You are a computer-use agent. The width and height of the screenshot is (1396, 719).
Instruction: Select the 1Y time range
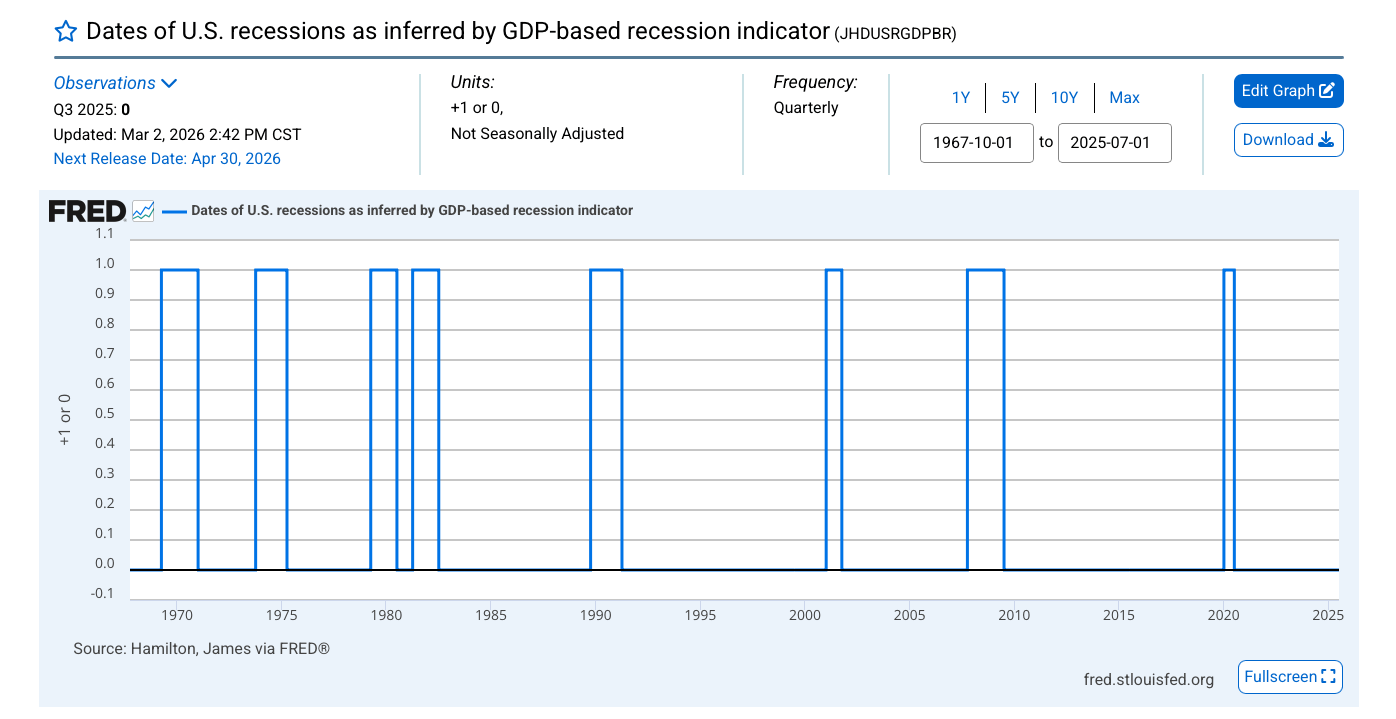(960, 98)
